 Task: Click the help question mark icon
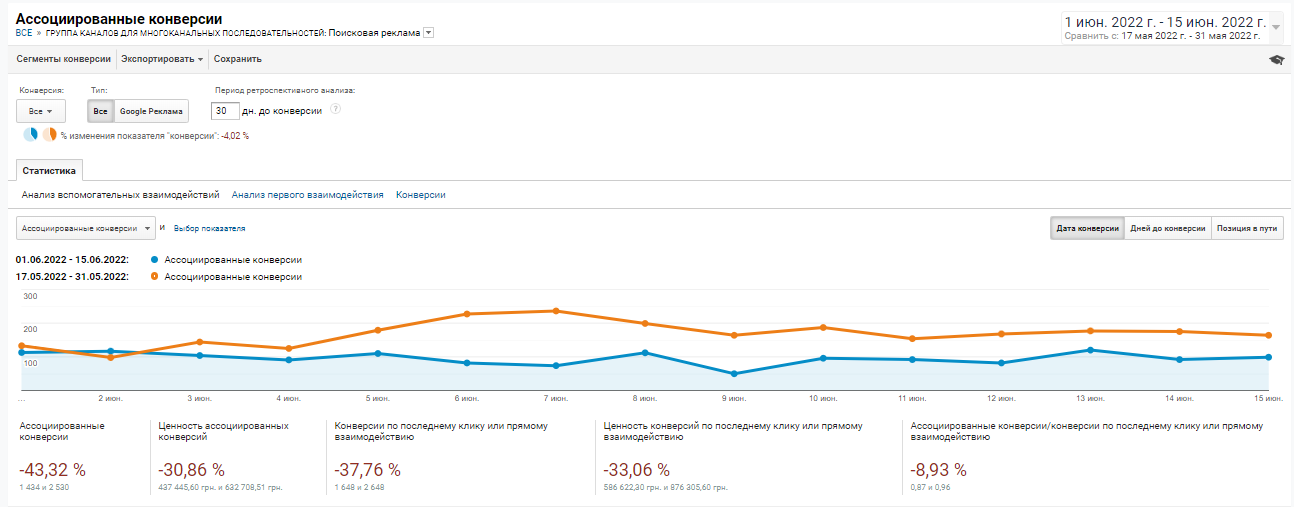tap(336, 110)
